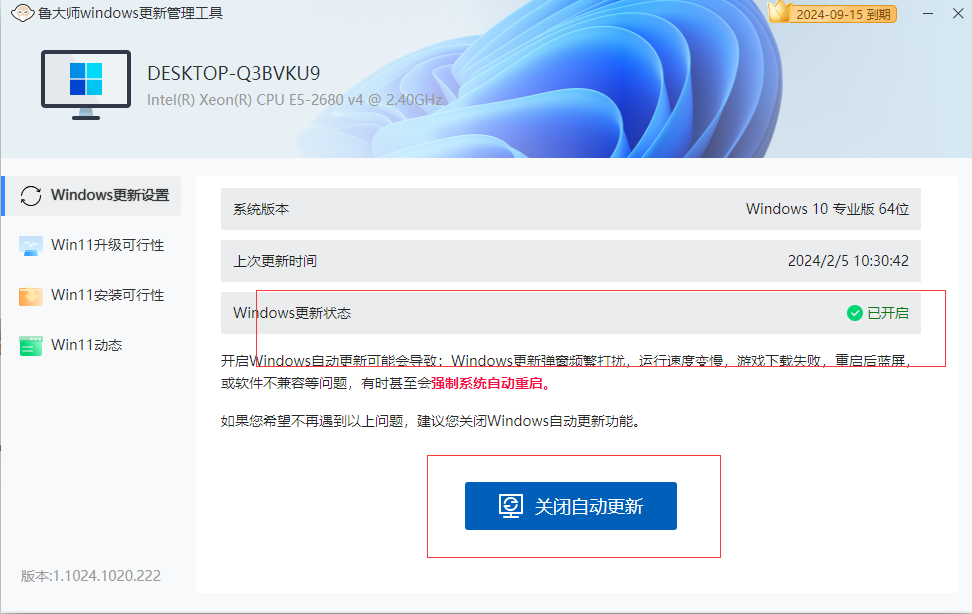Click the Windows更新设置 refresh icon
The height and width of the screenshot is (614, 972).
(x=31, y=196)
